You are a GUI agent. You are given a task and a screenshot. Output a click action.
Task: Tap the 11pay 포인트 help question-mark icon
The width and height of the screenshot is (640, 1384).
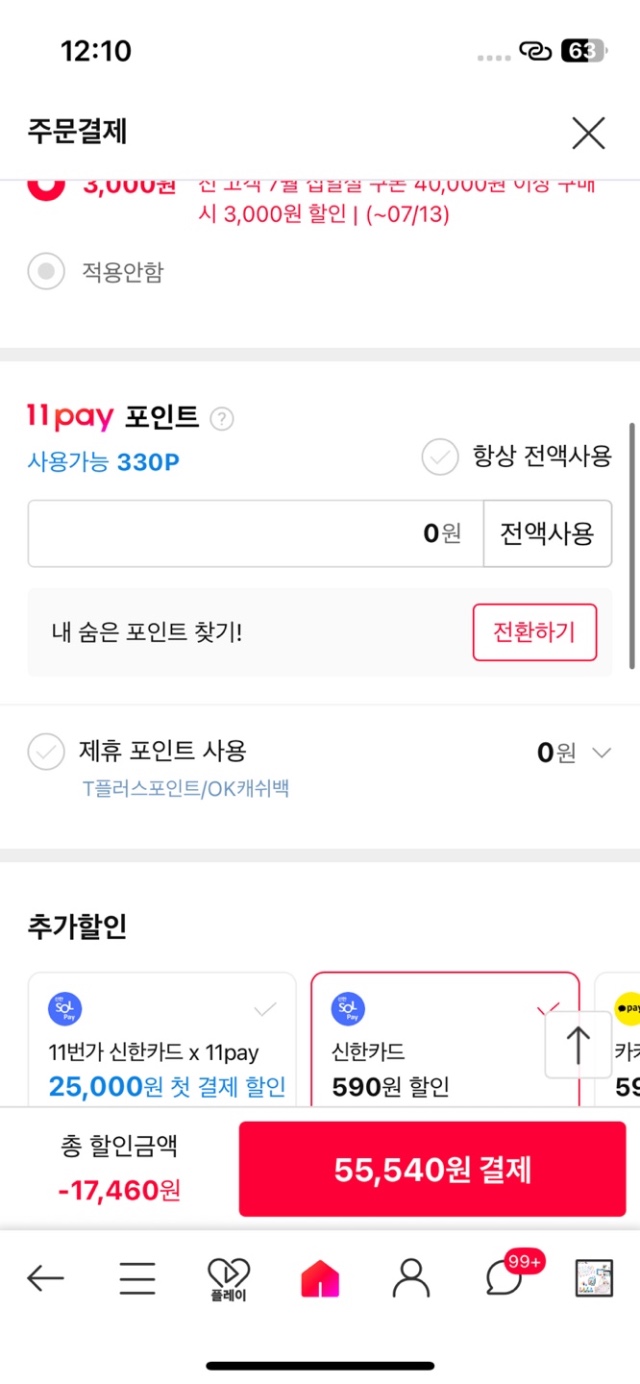click(222, 419)
